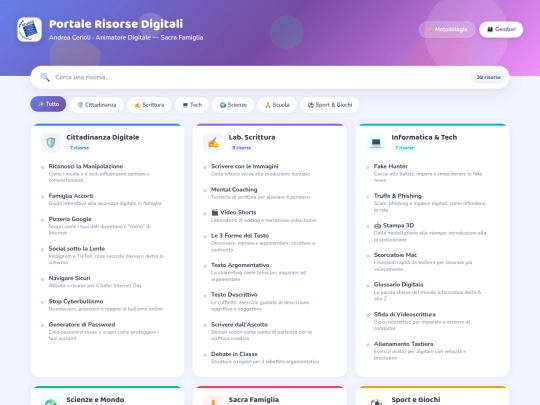Click the 8 risorse badge under Lab. Scrittura
This screenshot has height=405, width=540.
[242, 148]
